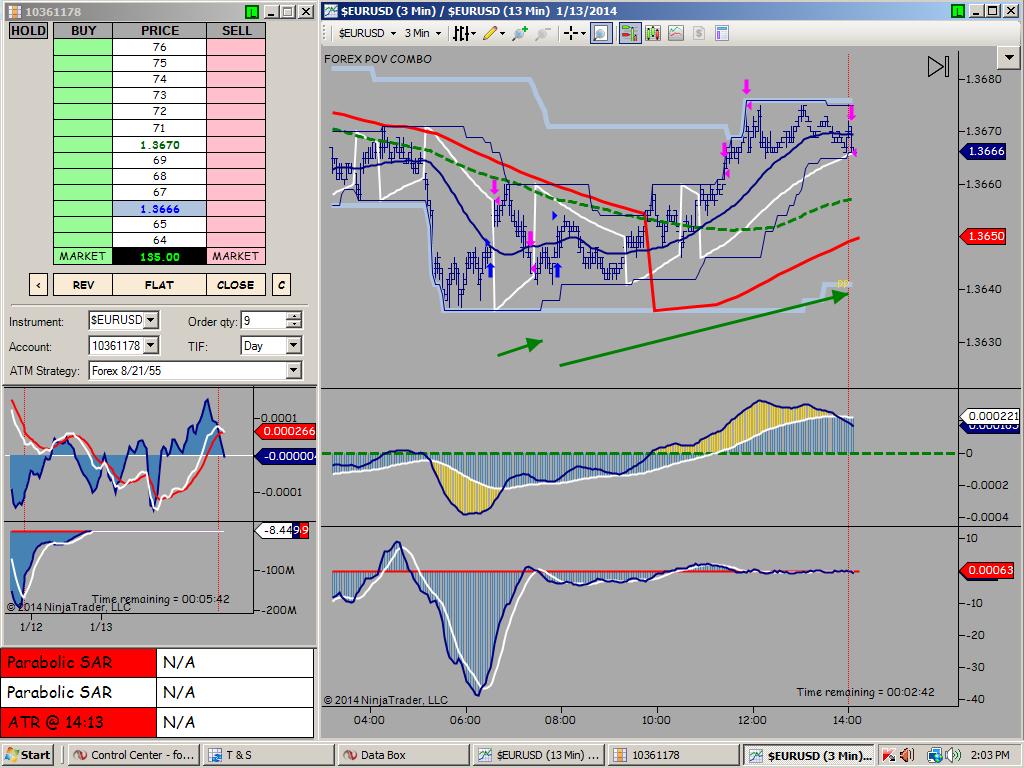This screenshot has height=768, width=1024.
Task: Click the 2:03 PM system clock
Action: point(989,755)
